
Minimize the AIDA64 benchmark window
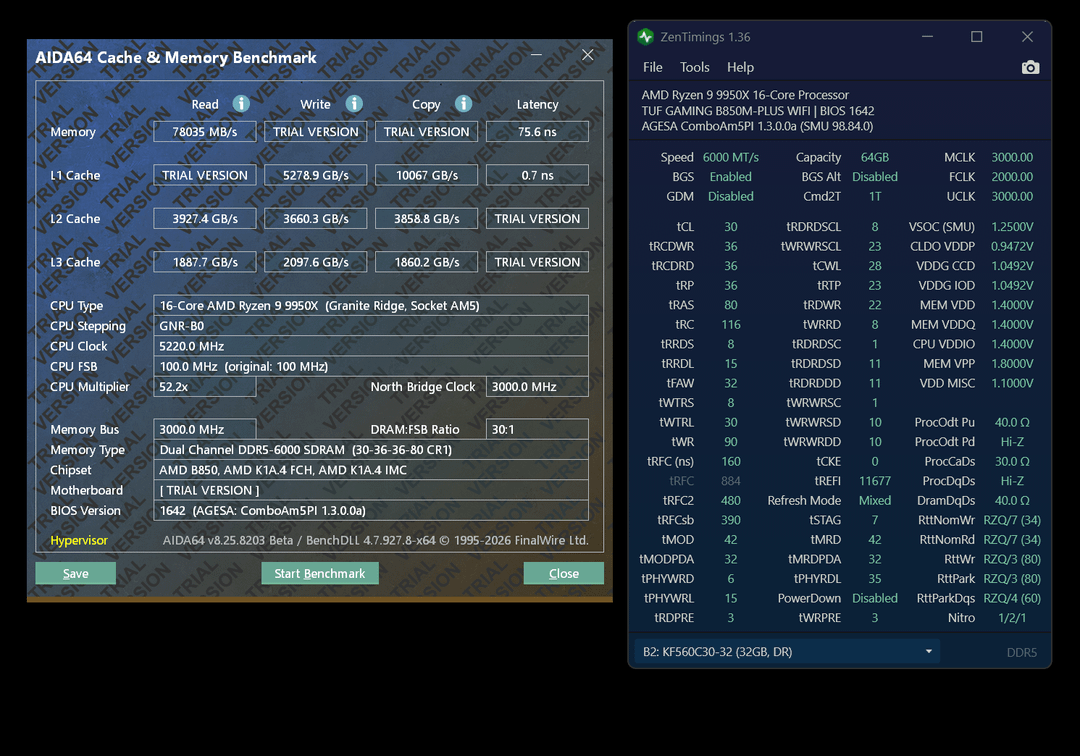537,56
